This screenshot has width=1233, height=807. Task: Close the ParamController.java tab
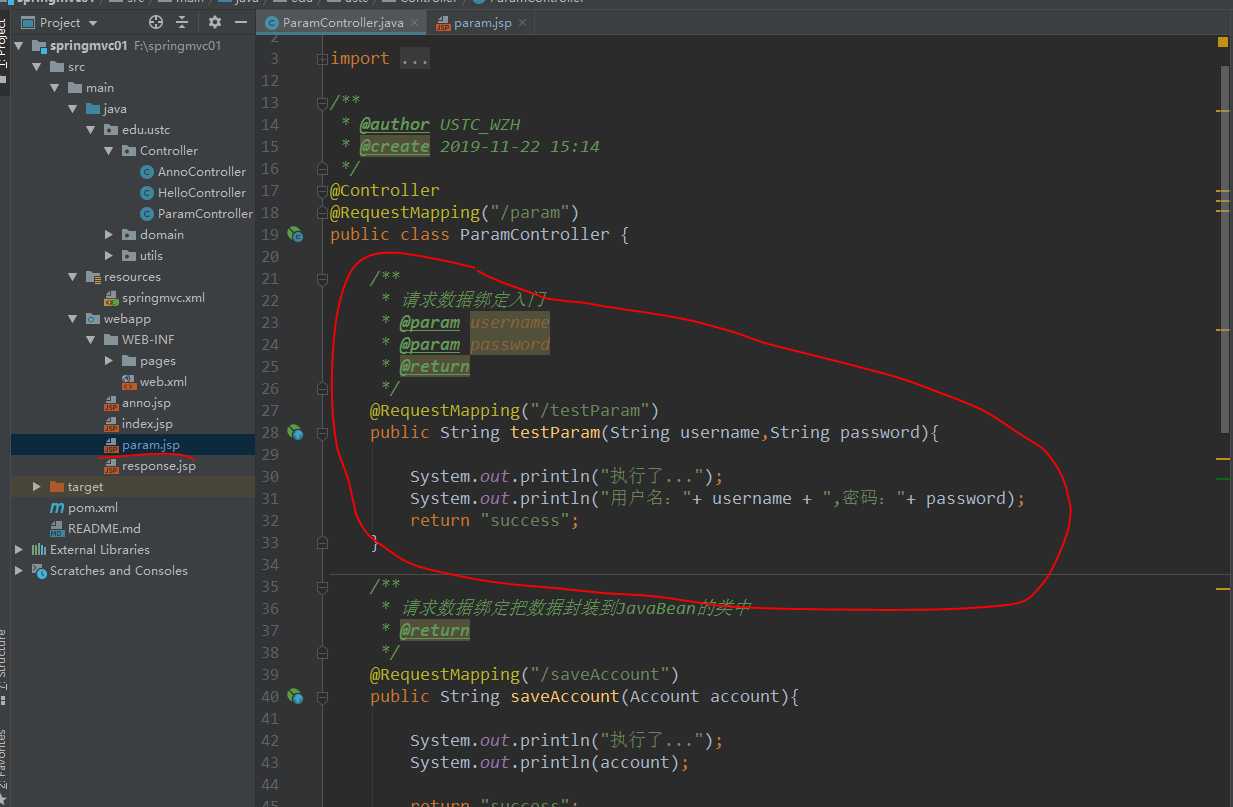click(414, 22)
